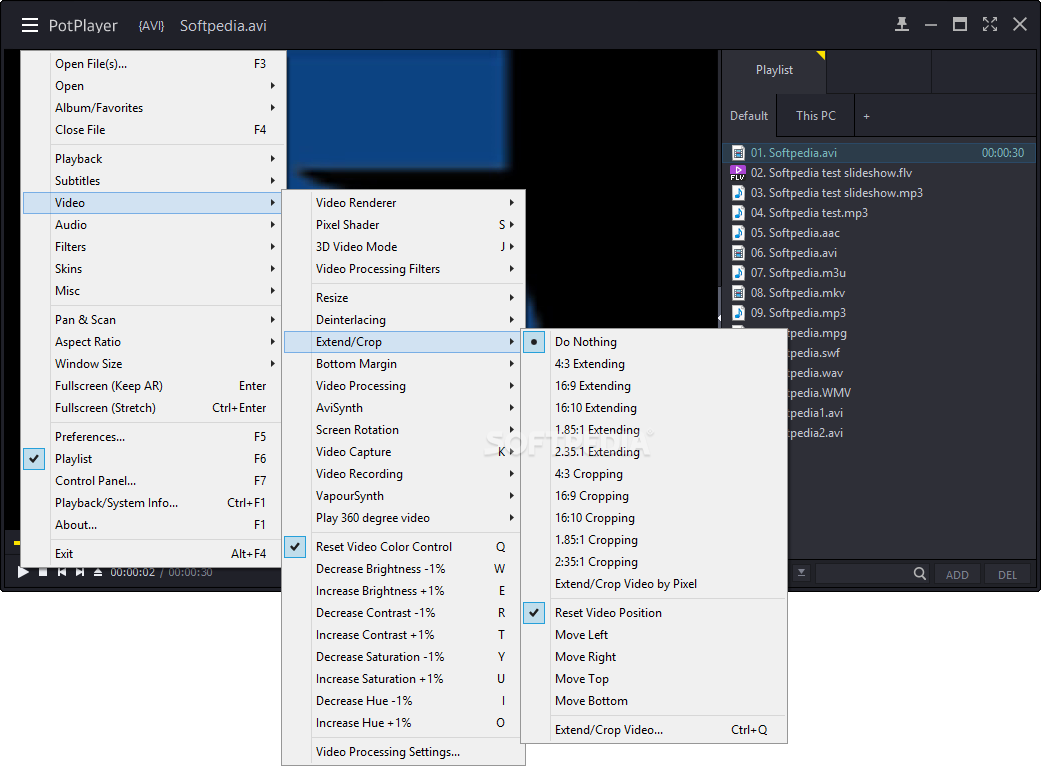Select playlist item 02. Softpedia test slideshow.flv
1041x766 pixels.
(876, 173)
